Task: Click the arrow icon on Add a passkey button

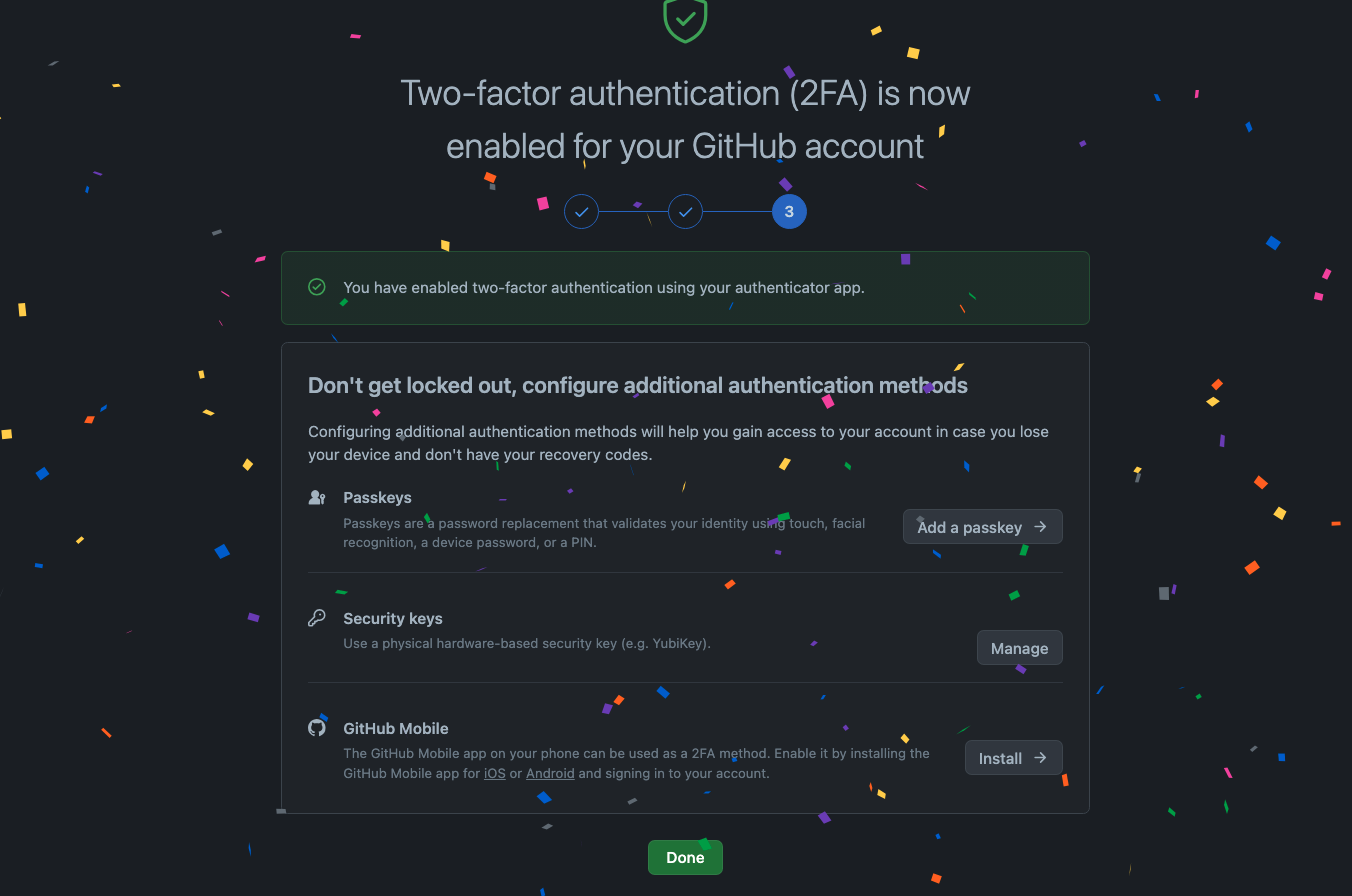Action: coord(1040,526)
